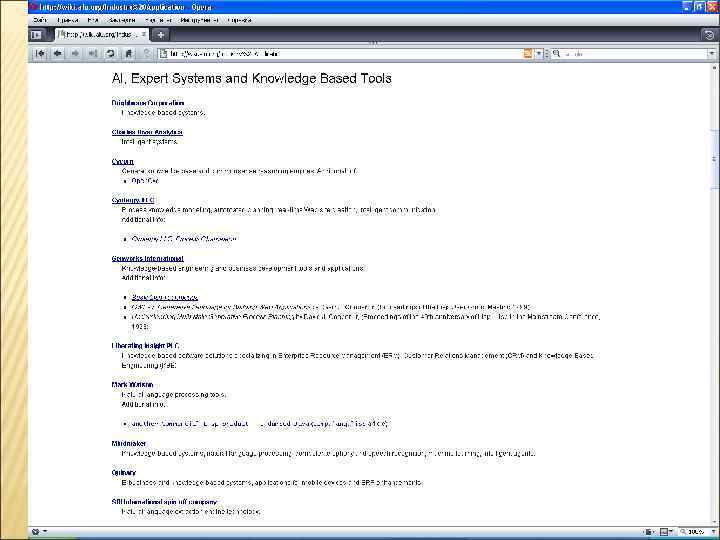Go to the home page
Viewport: 720px width, 540px height.
tap(129, 54)
